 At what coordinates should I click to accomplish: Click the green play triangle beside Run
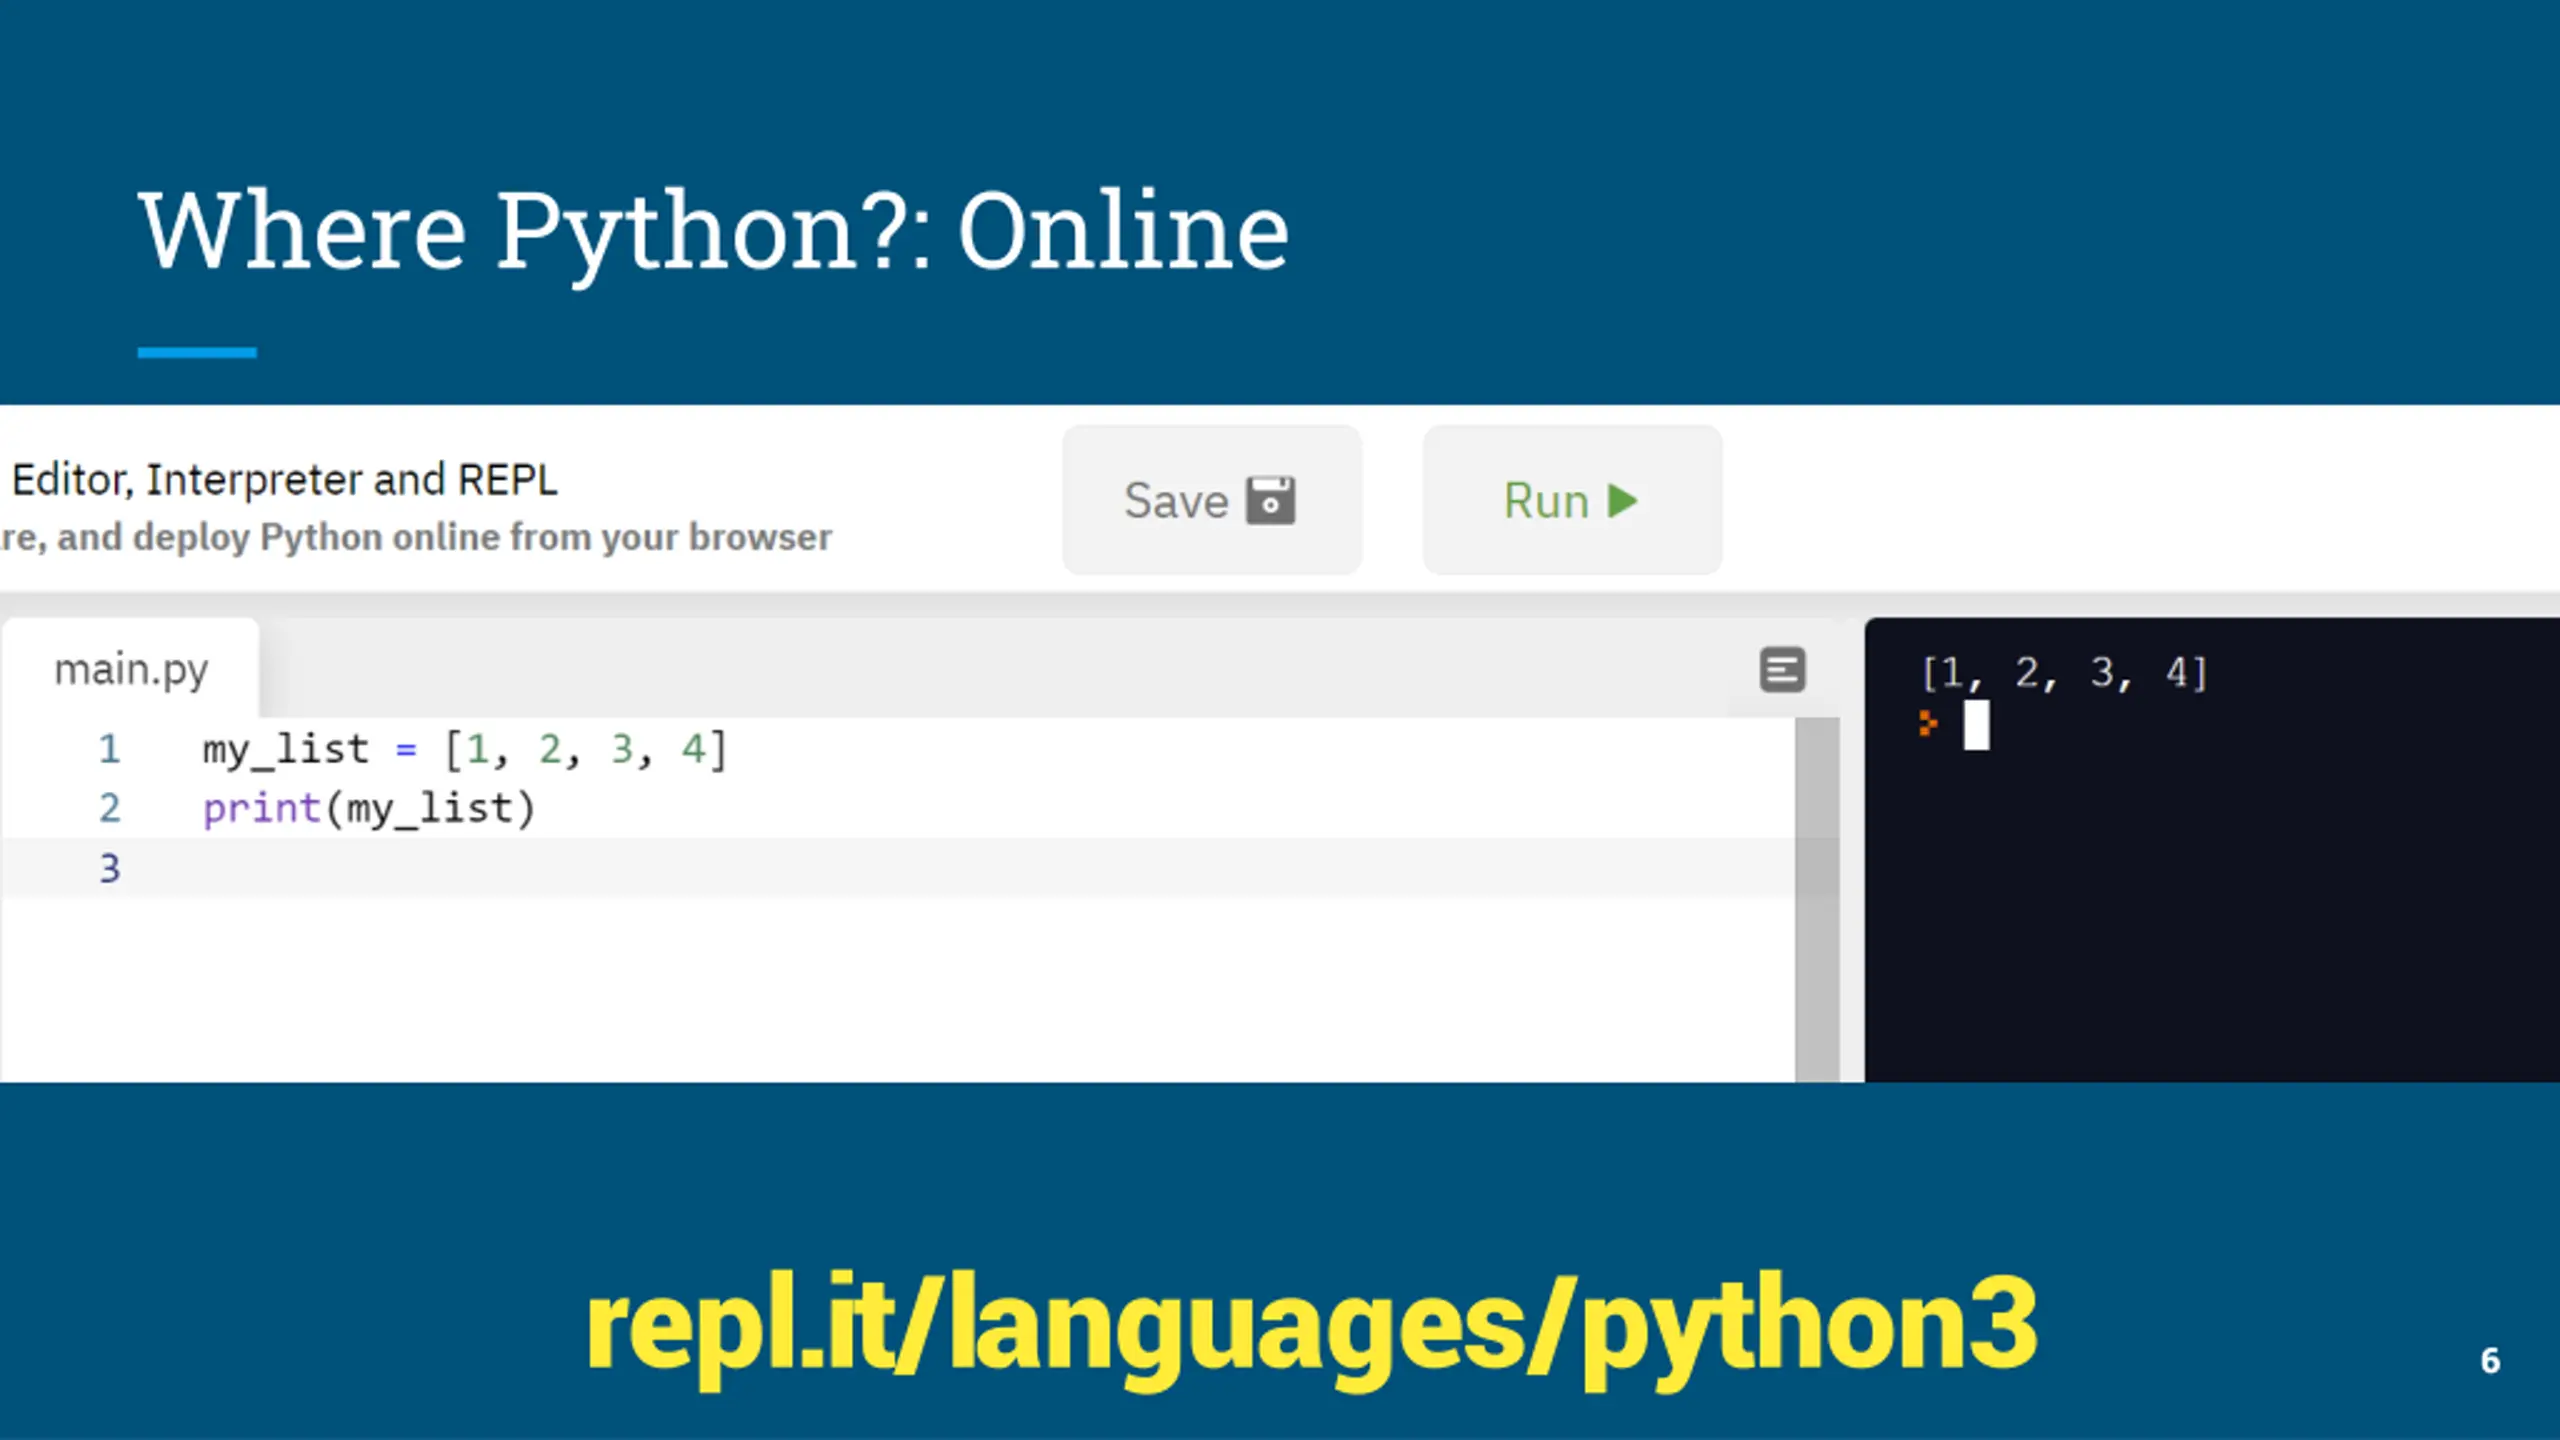pos(1622,500)
